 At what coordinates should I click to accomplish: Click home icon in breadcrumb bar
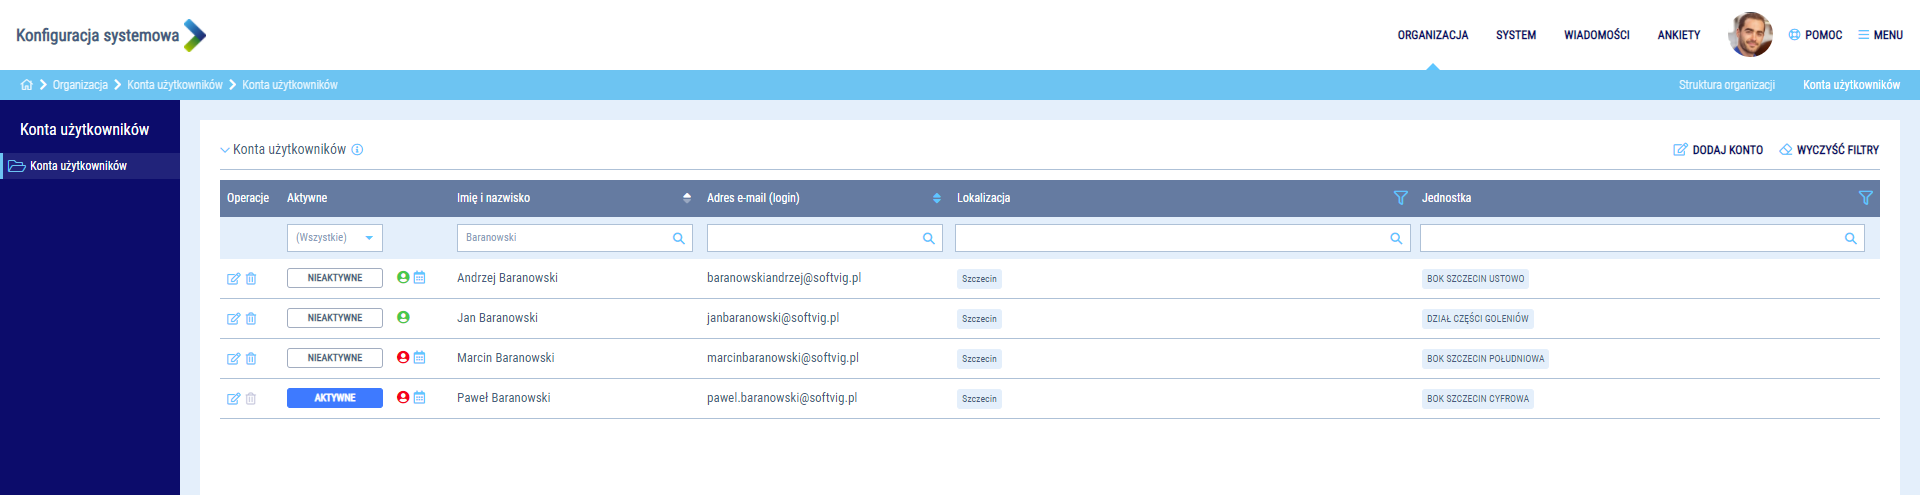[x=27, y=85]
